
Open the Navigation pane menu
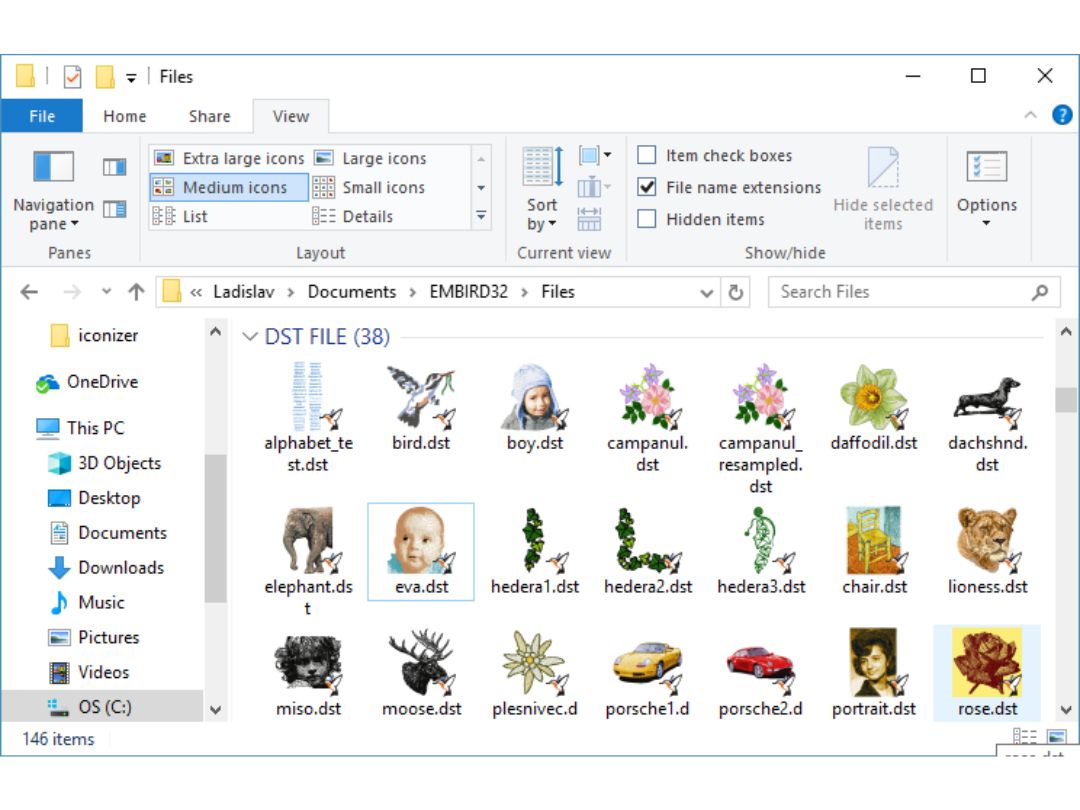(53, 191)
